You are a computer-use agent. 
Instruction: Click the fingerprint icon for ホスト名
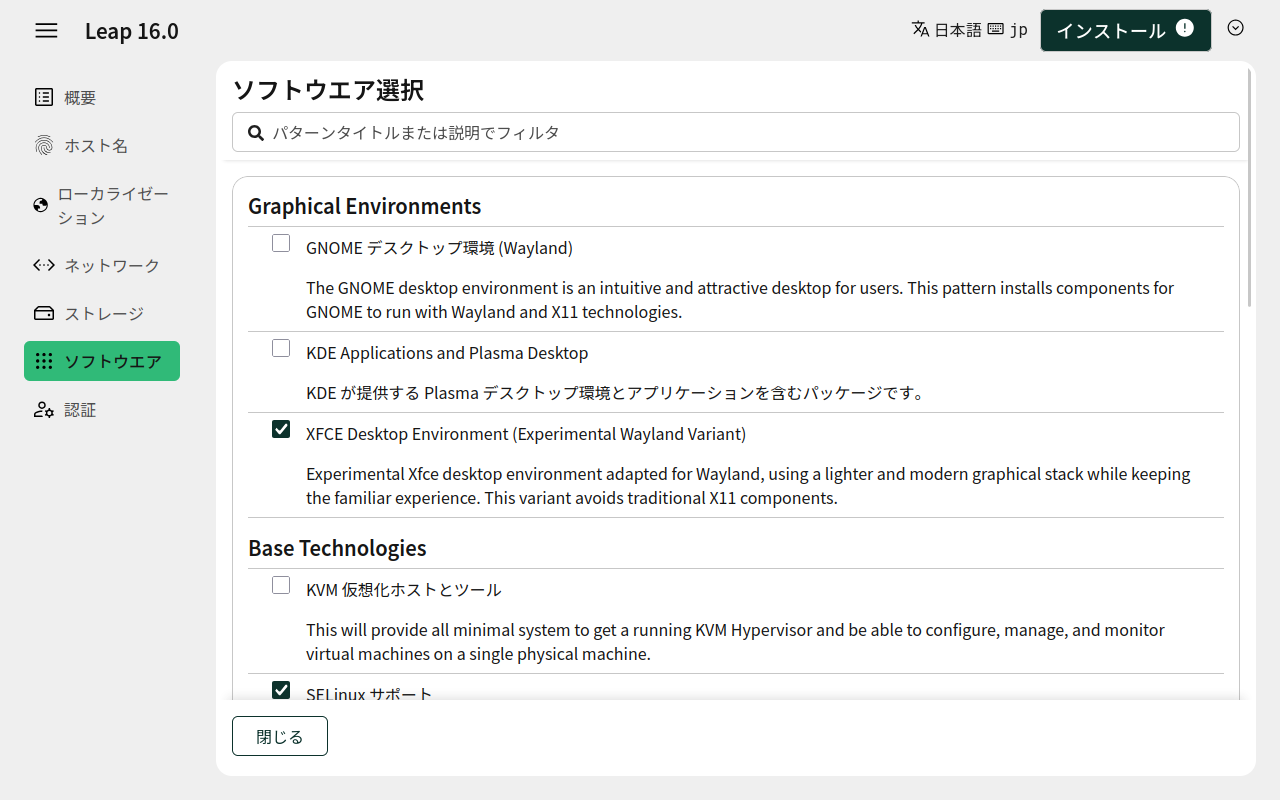click(x=44, y=145)
